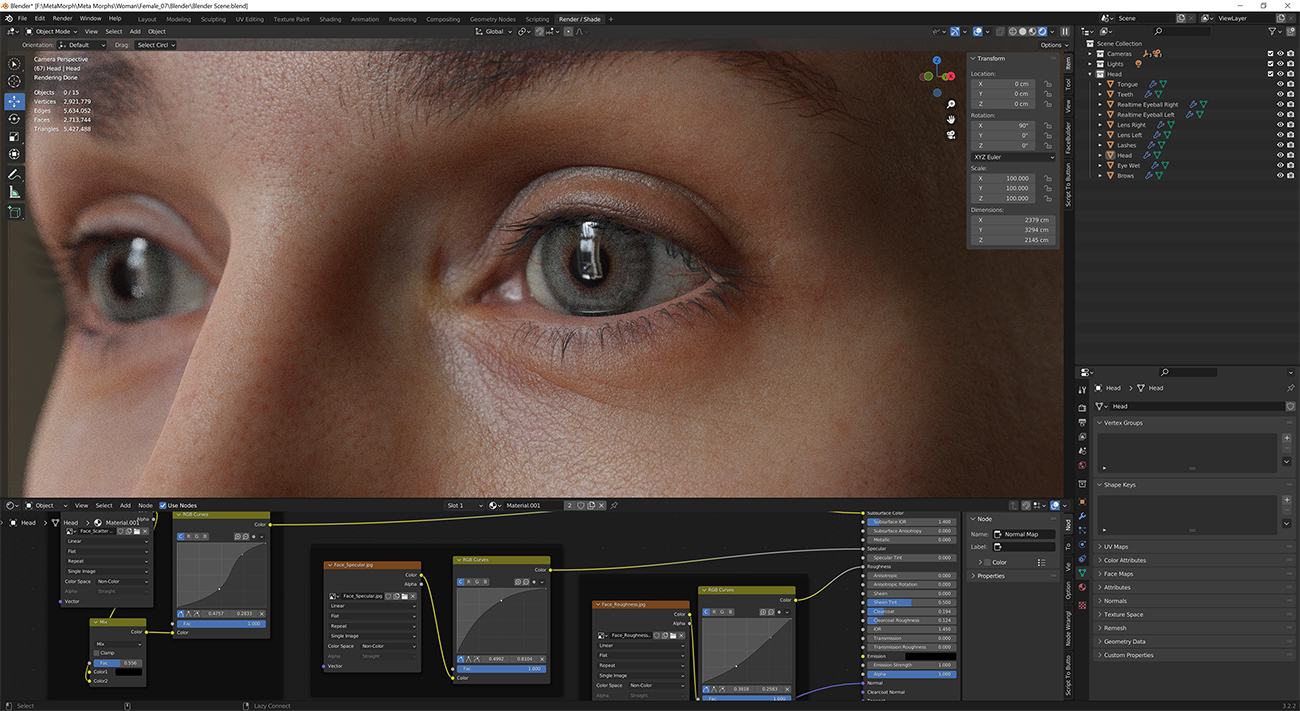1300x711 pixels.
Task: Open the XYZ Euler rotation mode dropdown
Action: [x=1013, y=157]
